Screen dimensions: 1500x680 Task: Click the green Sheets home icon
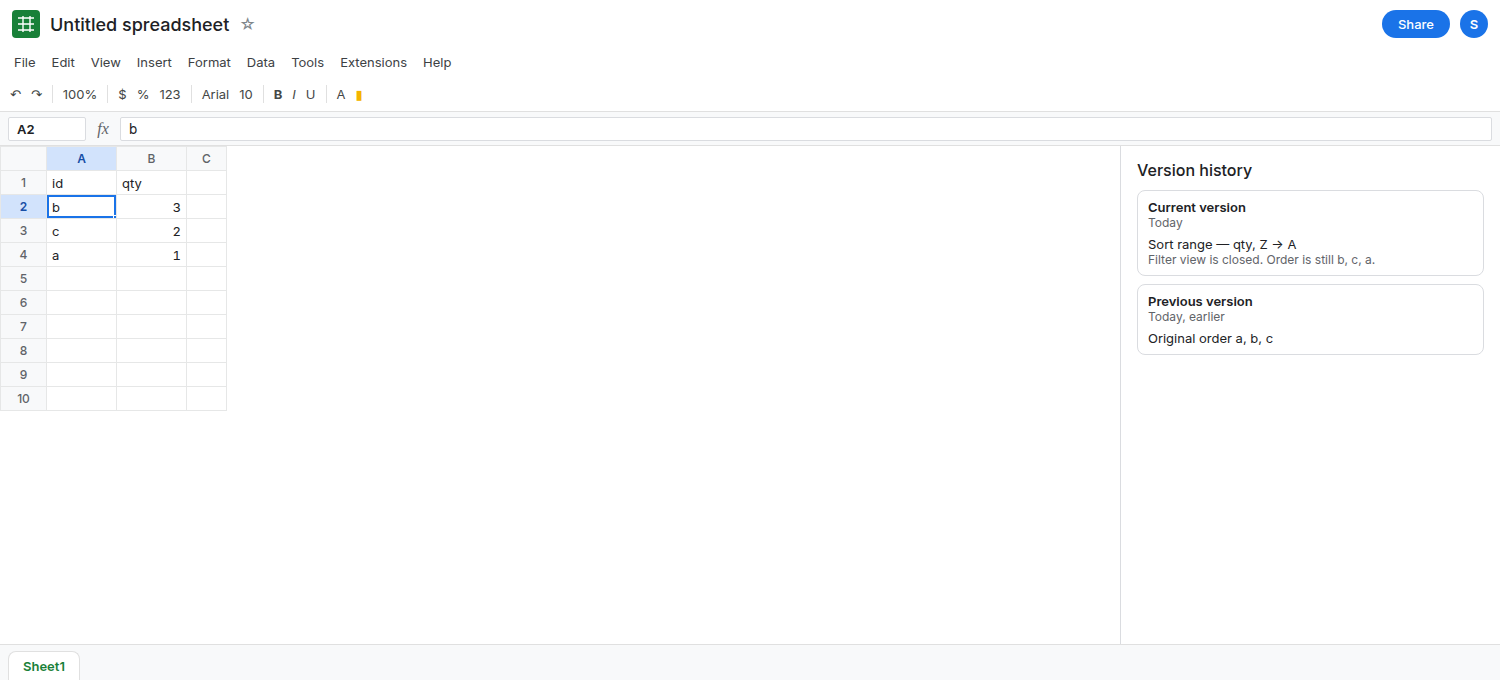26,24
